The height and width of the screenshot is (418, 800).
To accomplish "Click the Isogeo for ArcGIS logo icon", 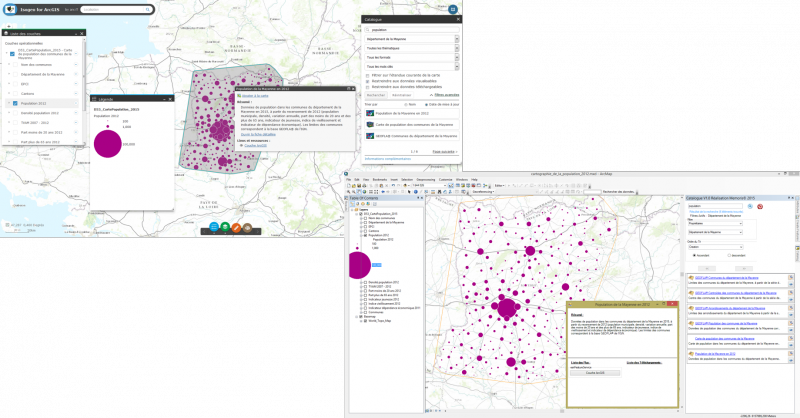I will pyautogui.click(x=9, y=9).
